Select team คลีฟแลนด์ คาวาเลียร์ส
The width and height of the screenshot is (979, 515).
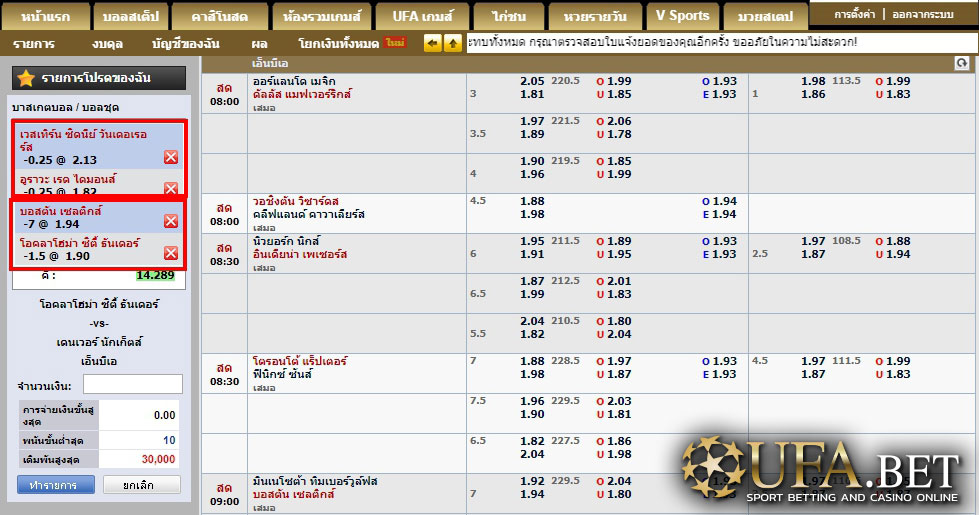pos(309,214)
